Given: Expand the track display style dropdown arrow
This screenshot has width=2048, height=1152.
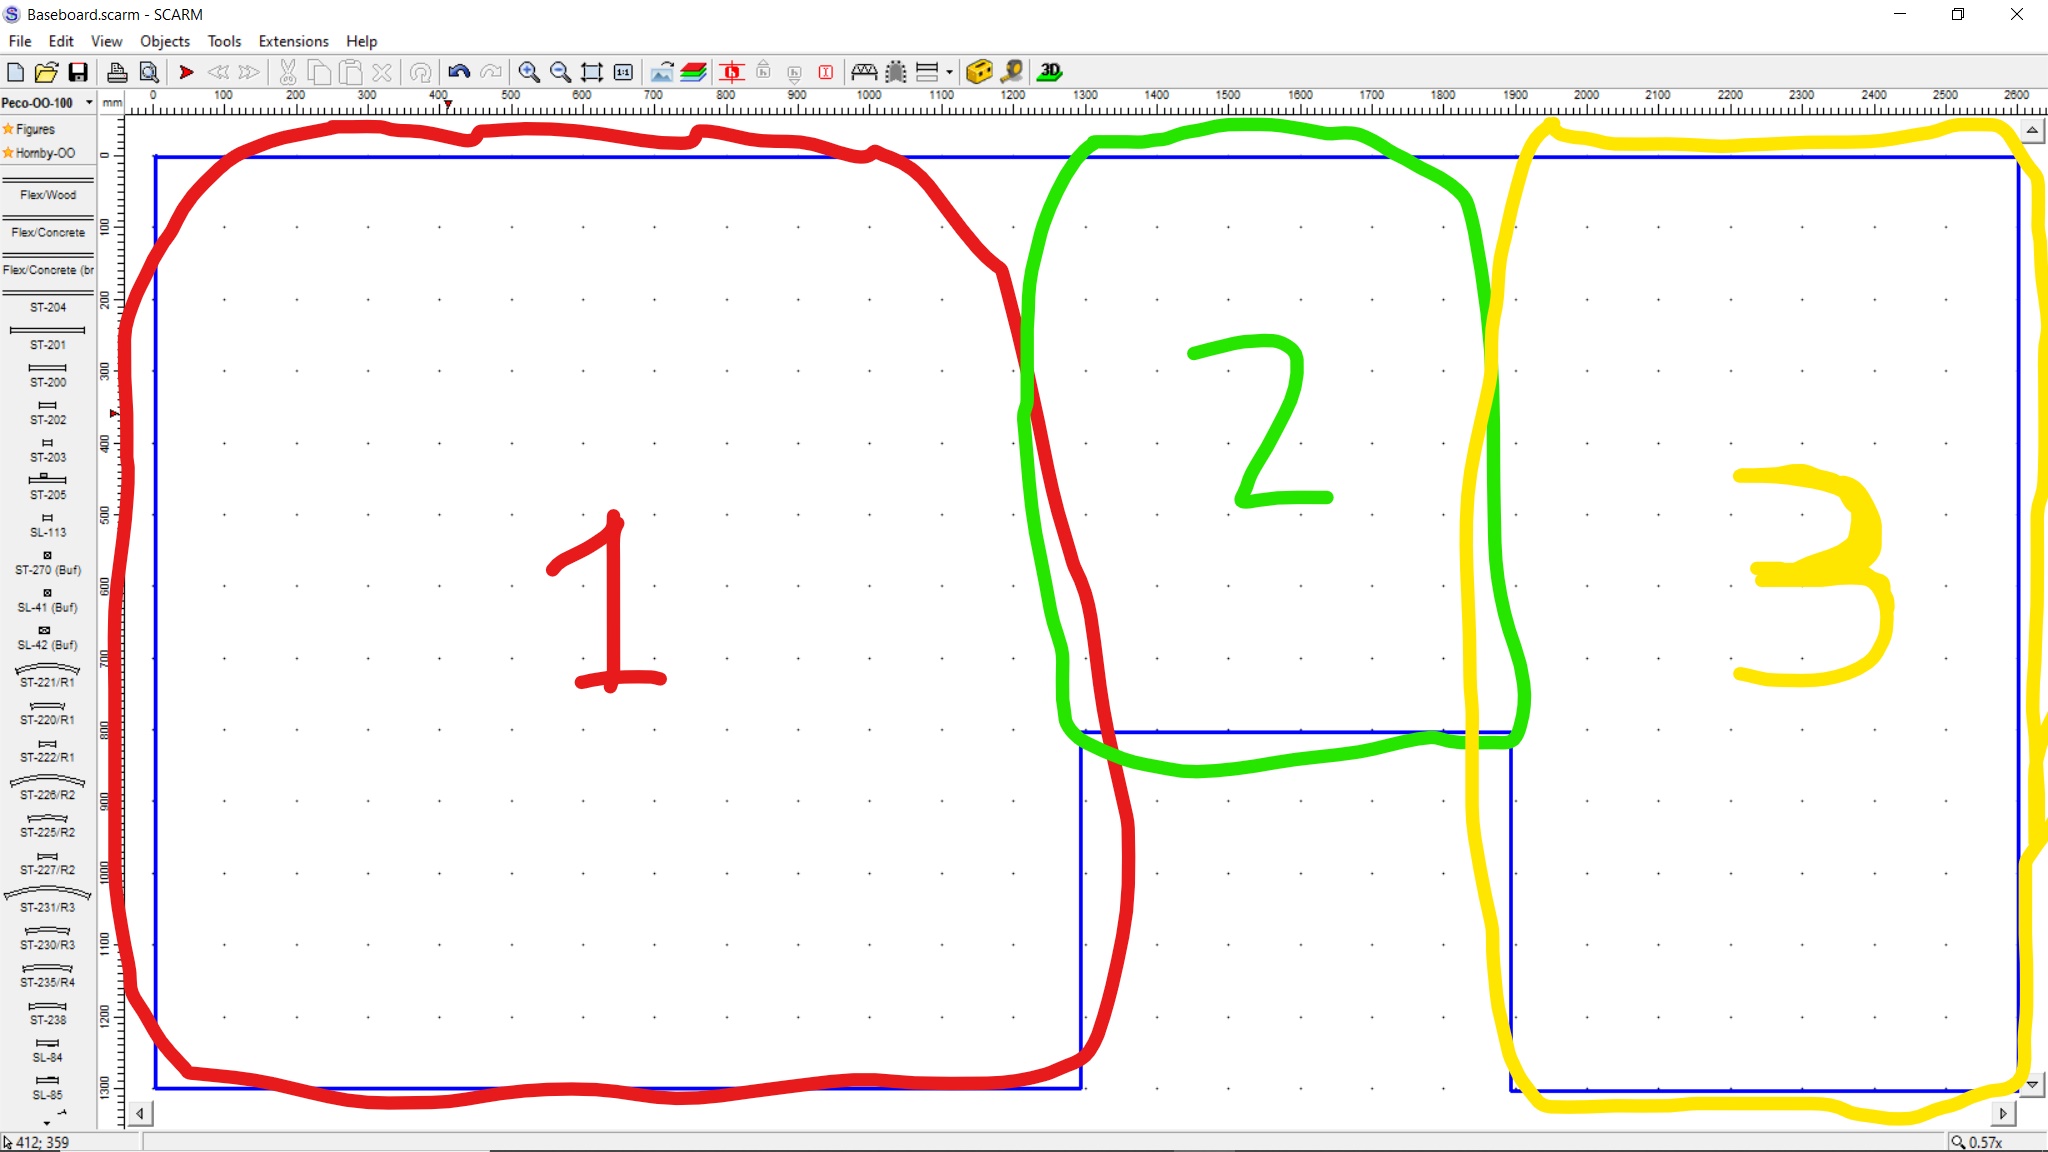Looking at the screenshot, I should pyautogui.click(x=949, y=72).
